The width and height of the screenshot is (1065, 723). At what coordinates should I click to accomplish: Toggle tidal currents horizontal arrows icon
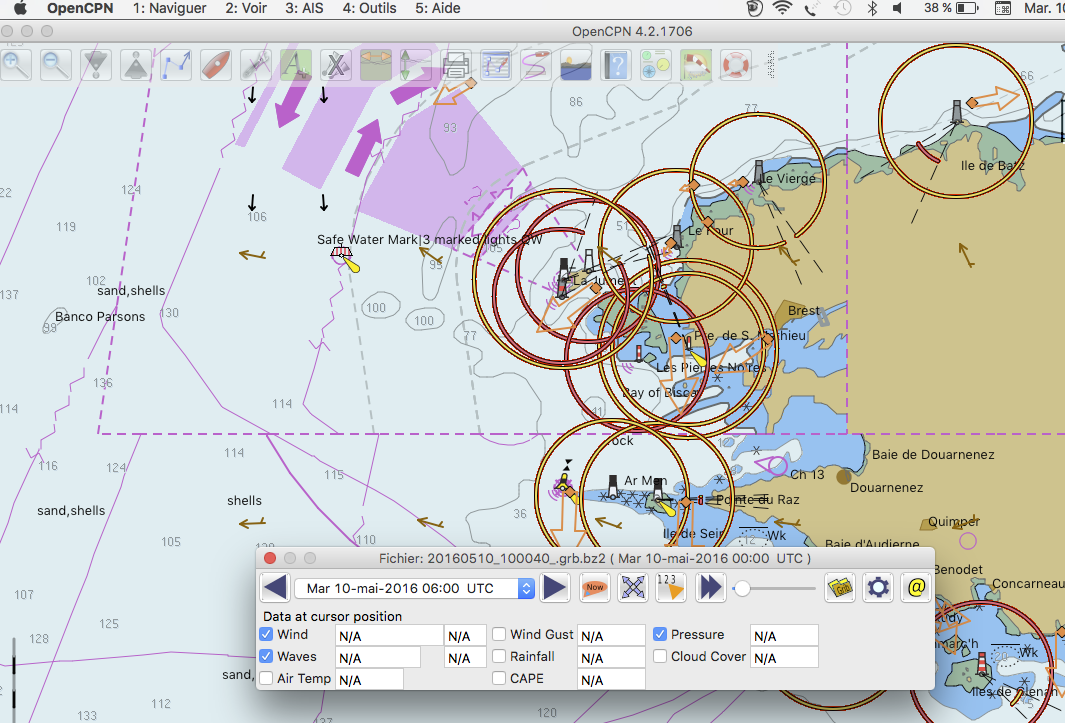click(x=376, y=65)
